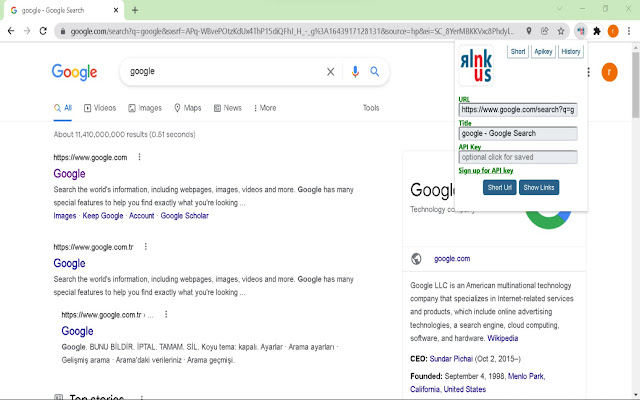Close the 'google - Google Search' tab
Viewport: 640px width, 400px height.
click(116, 10)
